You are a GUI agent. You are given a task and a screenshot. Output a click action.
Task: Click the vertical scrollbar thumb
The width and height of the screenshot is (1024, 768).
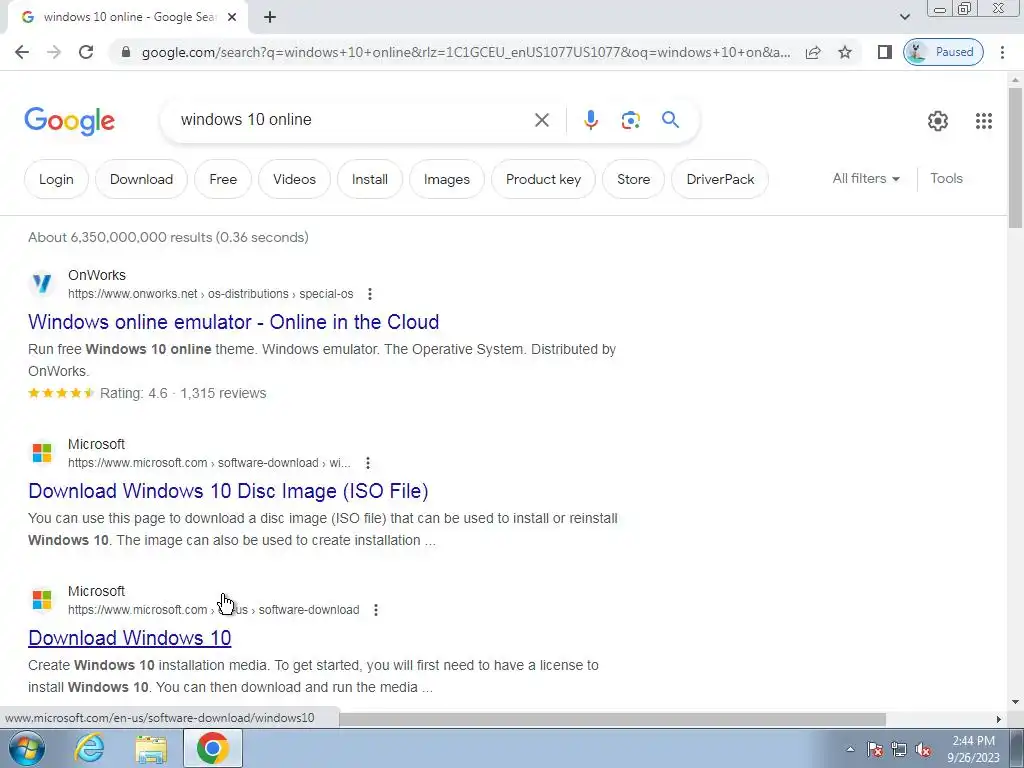coord(1015,157)
